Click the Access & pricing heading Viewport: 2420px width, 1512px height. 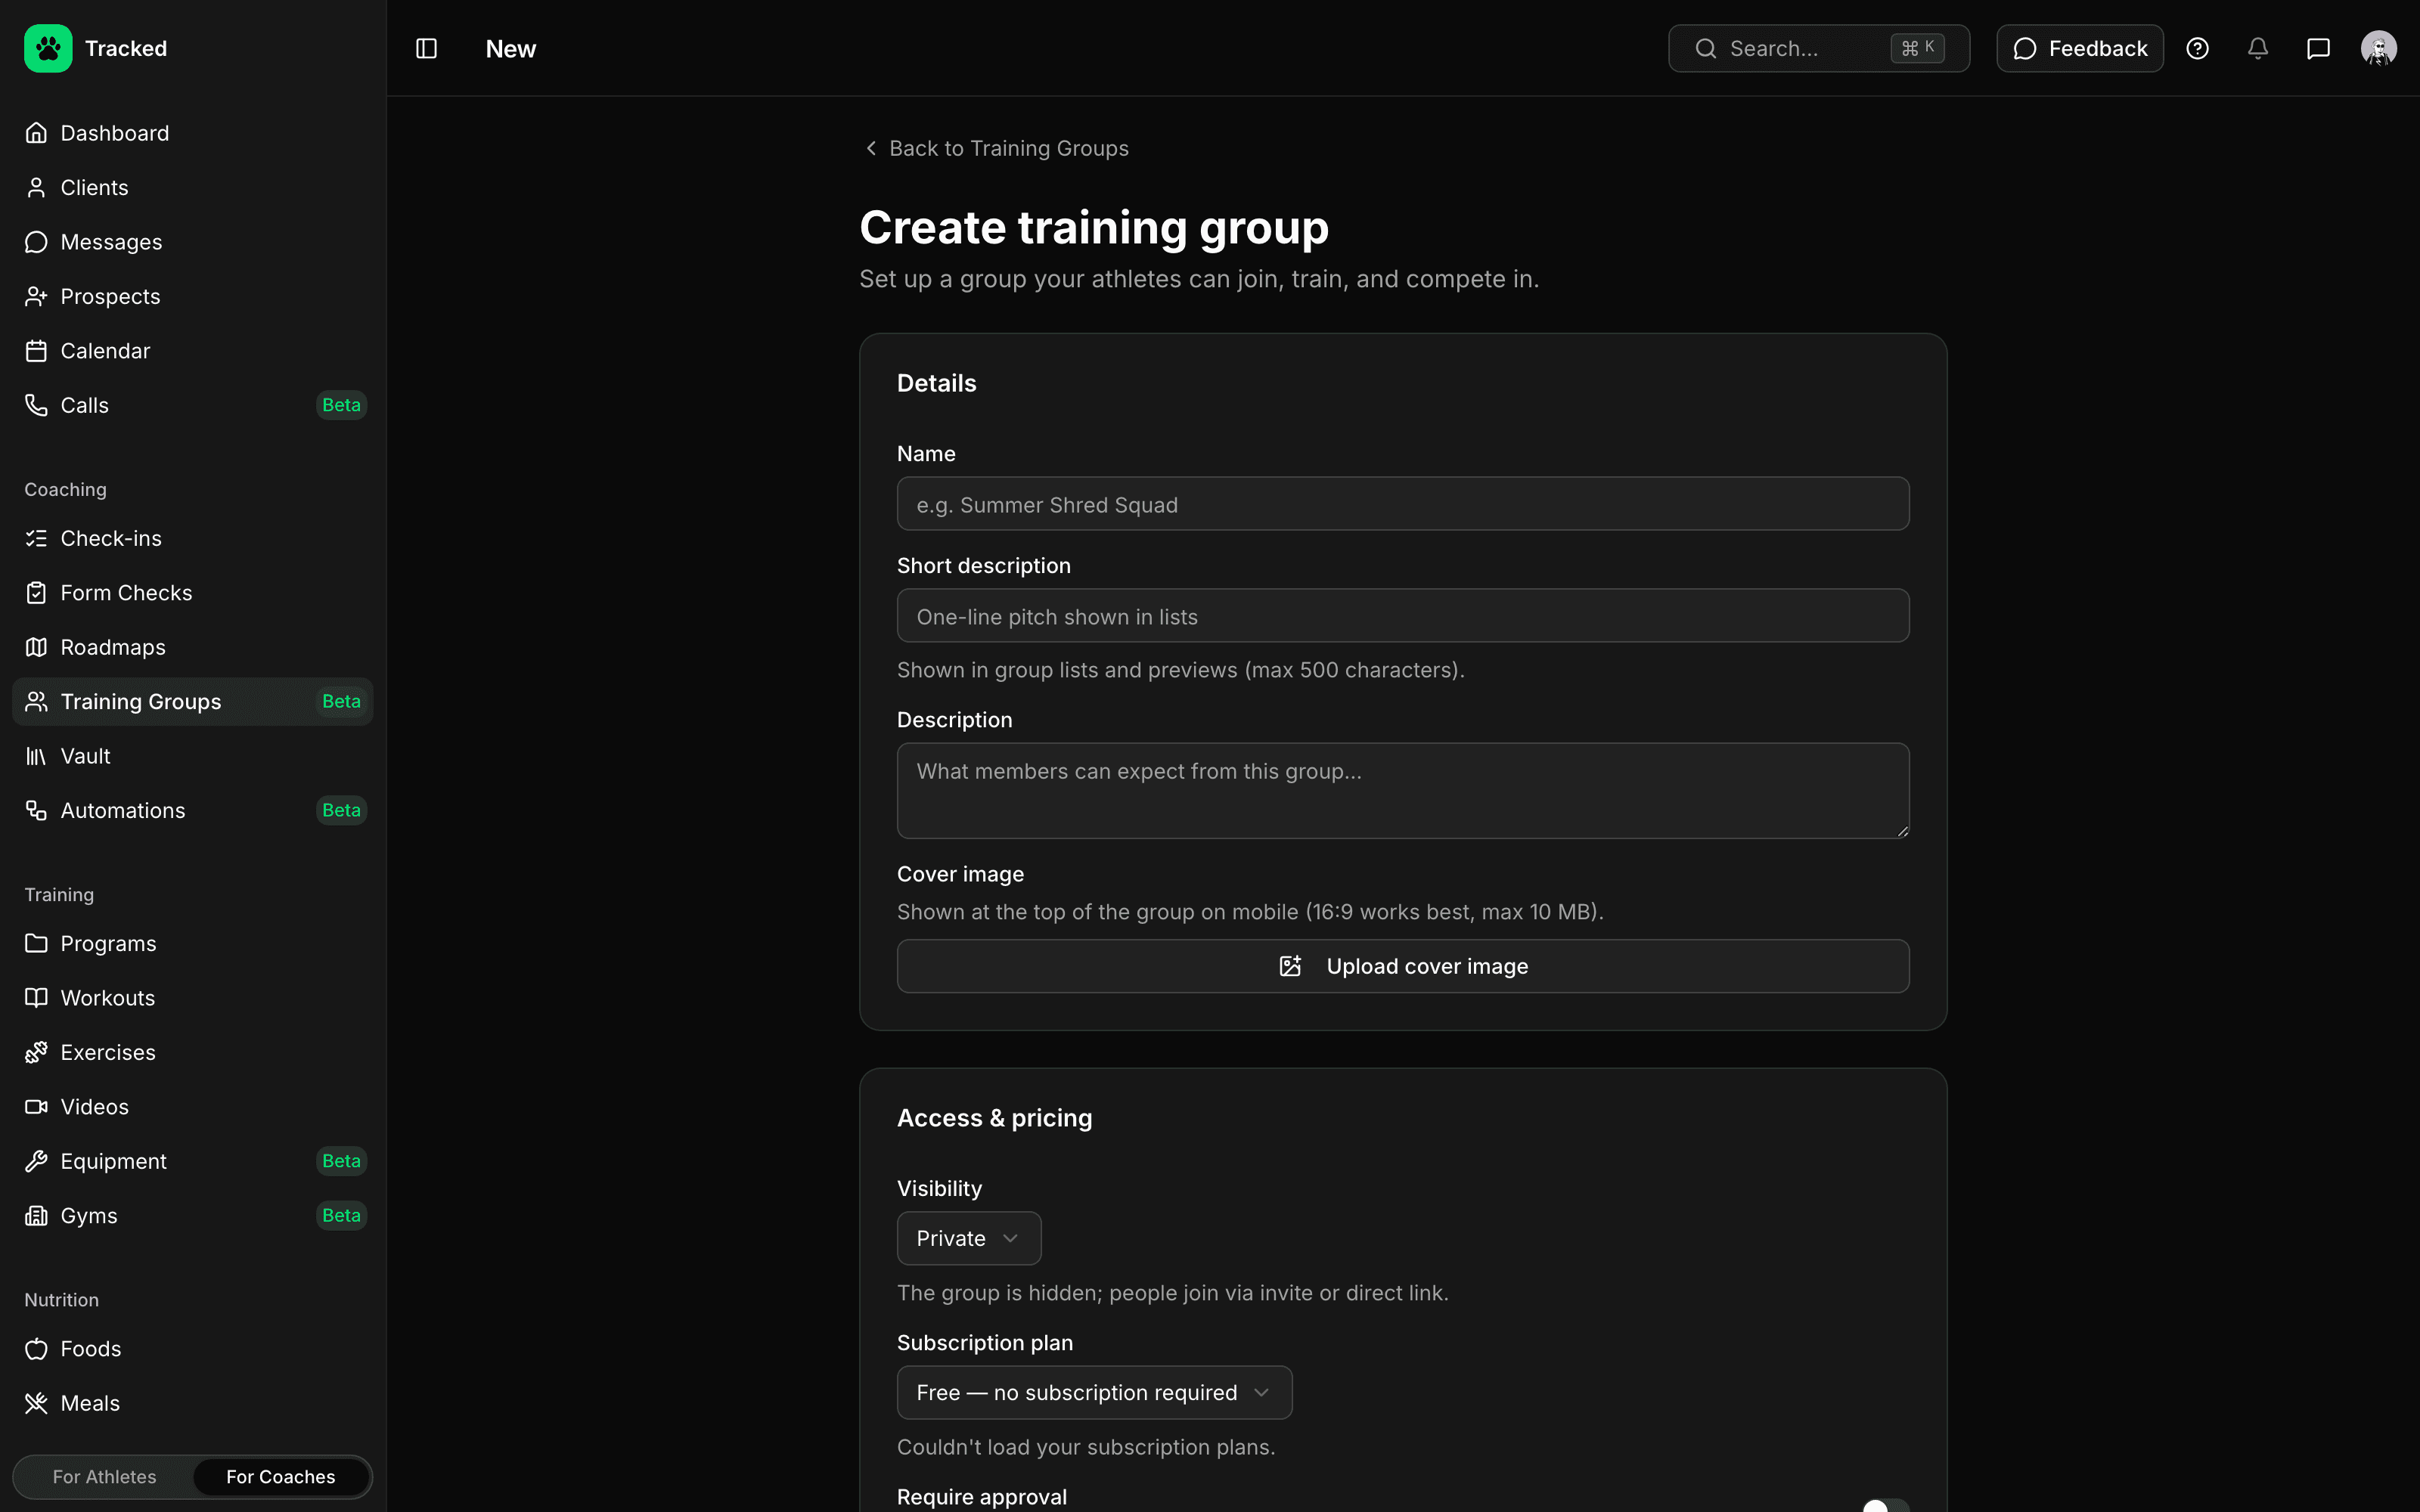point(994,1118)
